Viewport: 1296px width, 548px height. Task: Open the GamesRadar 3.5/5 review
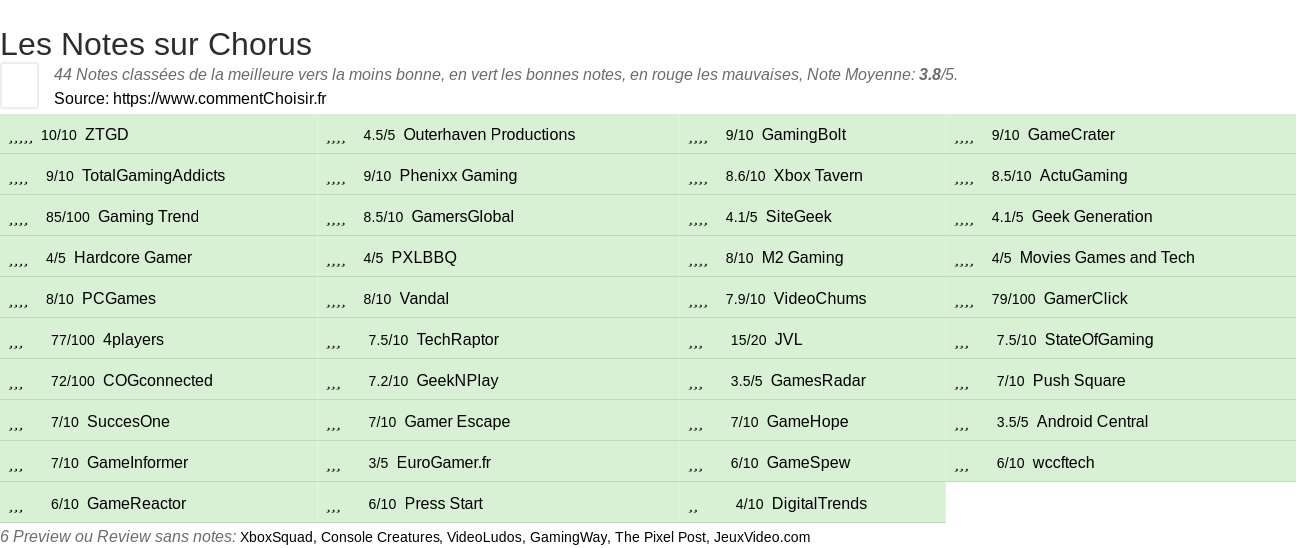(818, 381)
